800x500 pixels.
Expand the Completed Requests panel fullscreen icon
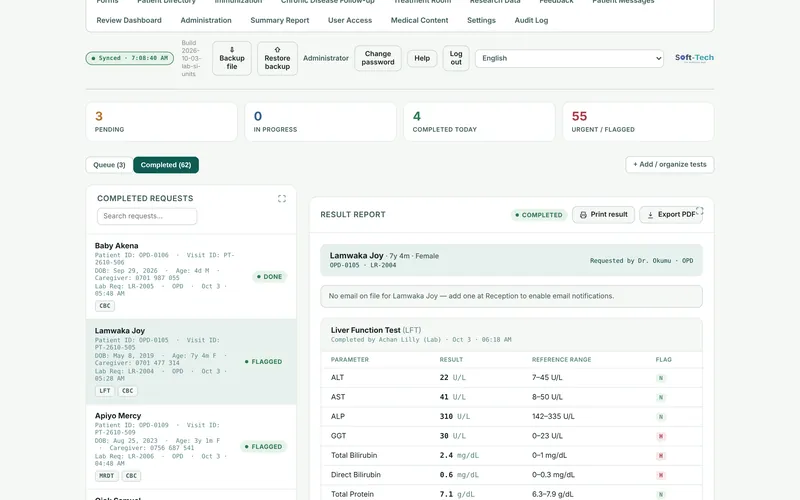click(x=282, y=198)
